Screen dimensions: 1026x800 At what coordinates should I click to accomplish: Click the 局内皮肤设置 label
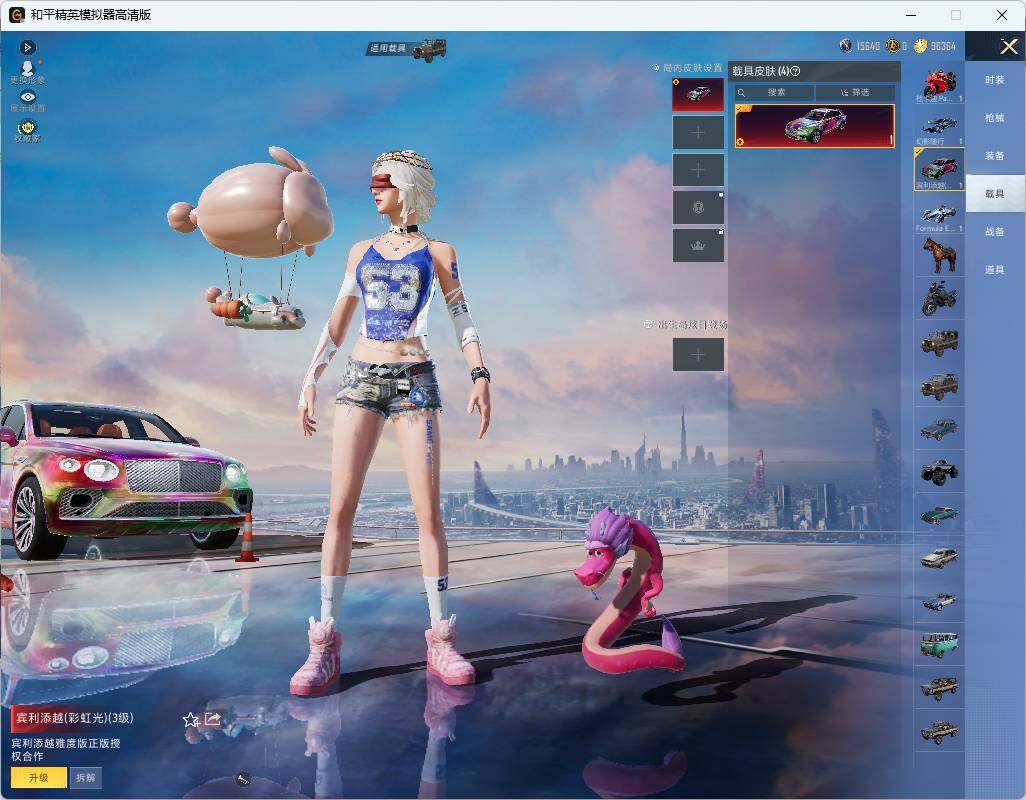pyautogui.click(x=692, y=68)
